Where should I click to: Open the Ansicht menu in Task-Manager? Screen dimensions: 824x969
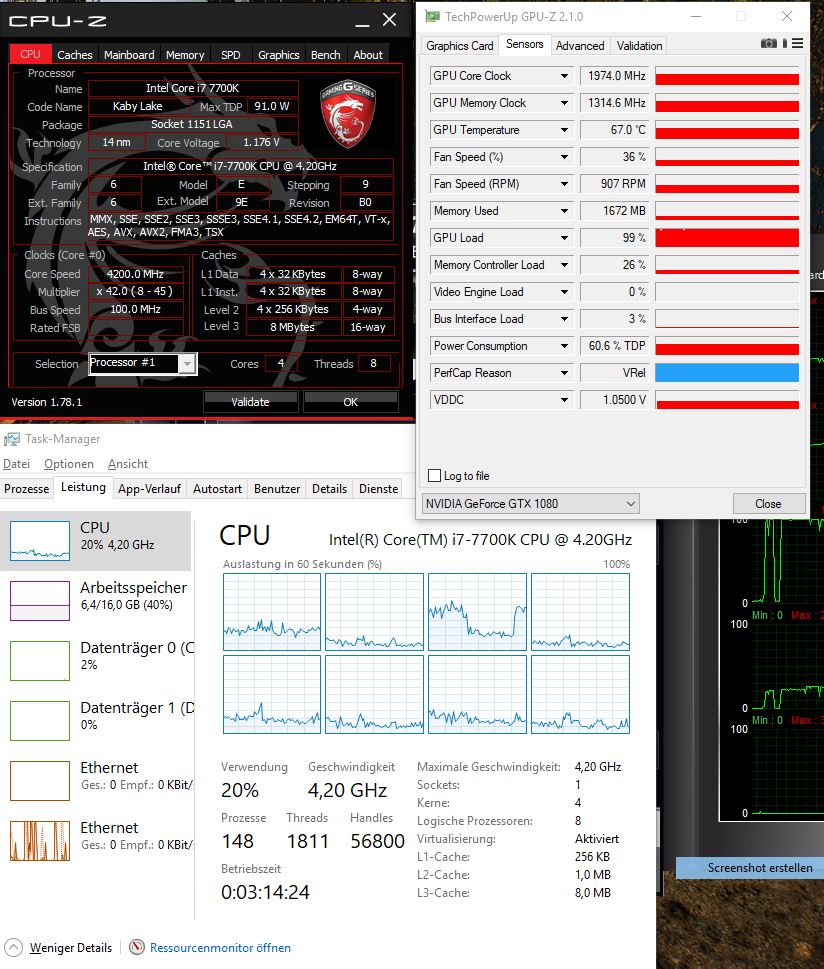pos(128,464)
